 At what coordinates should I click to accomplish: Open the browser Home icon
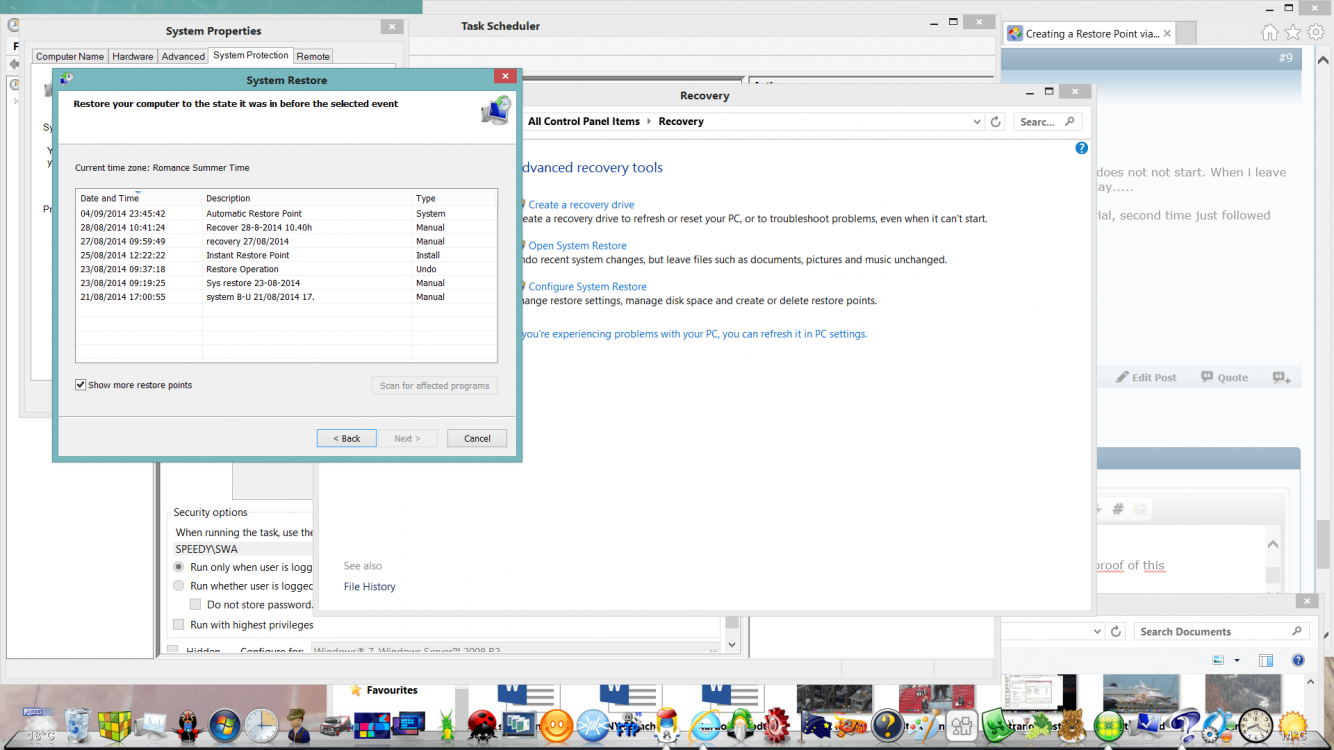click(x=1269, y=33)
